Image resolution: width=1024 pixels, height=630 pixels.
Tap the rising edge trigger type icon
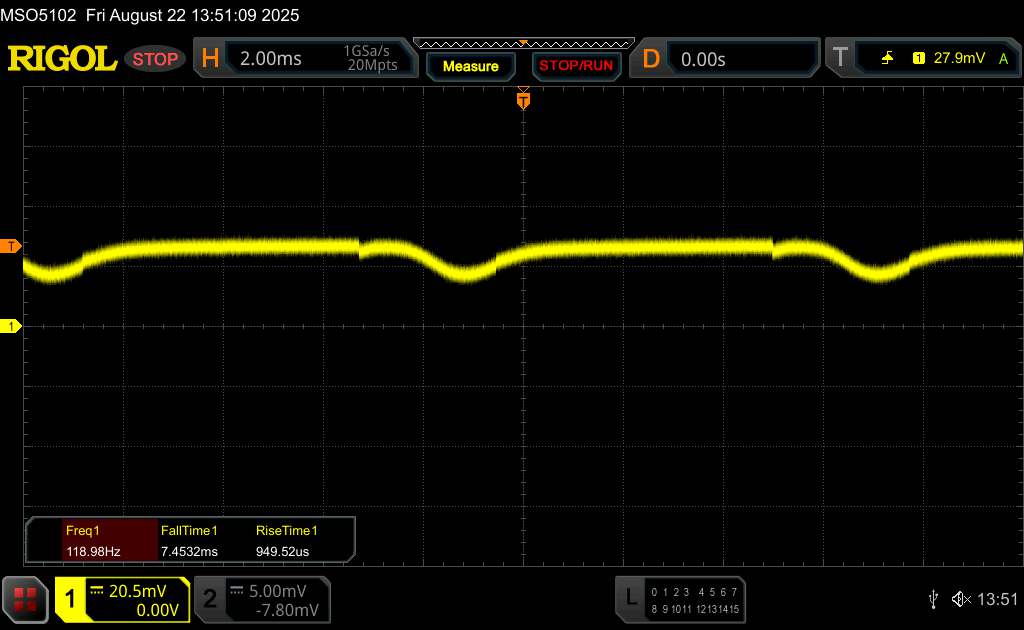[x=887, y=59]
